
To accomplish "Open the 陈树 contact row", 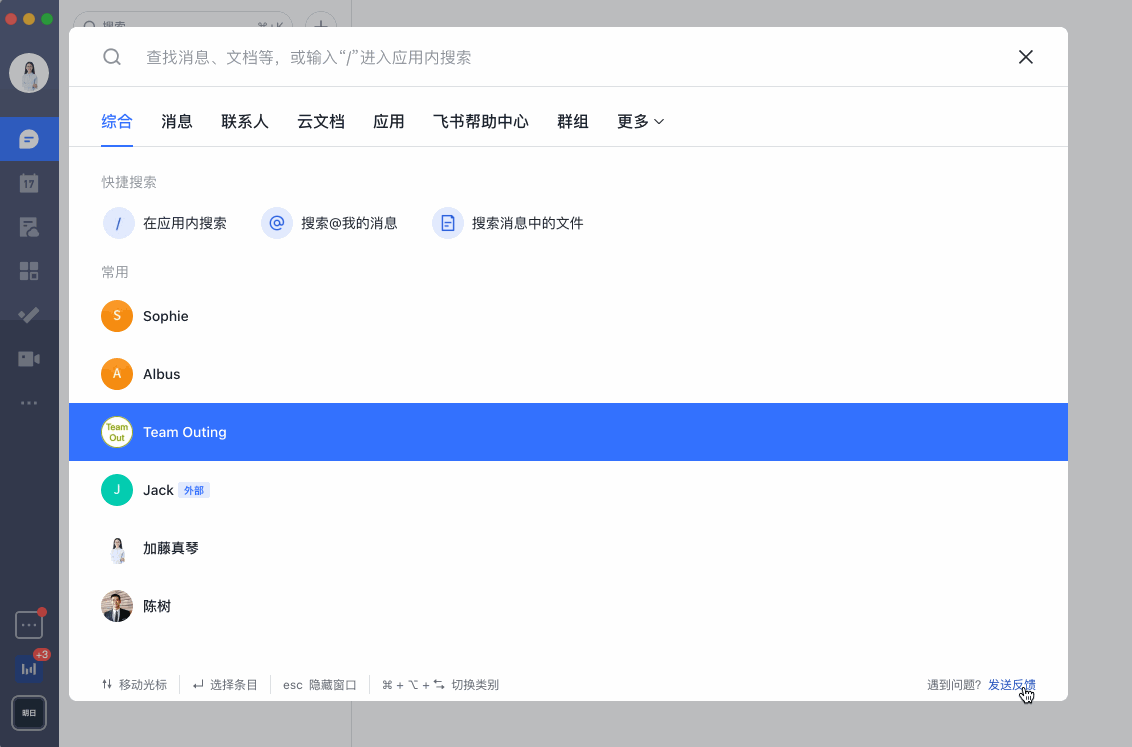I will pos(568,606).
